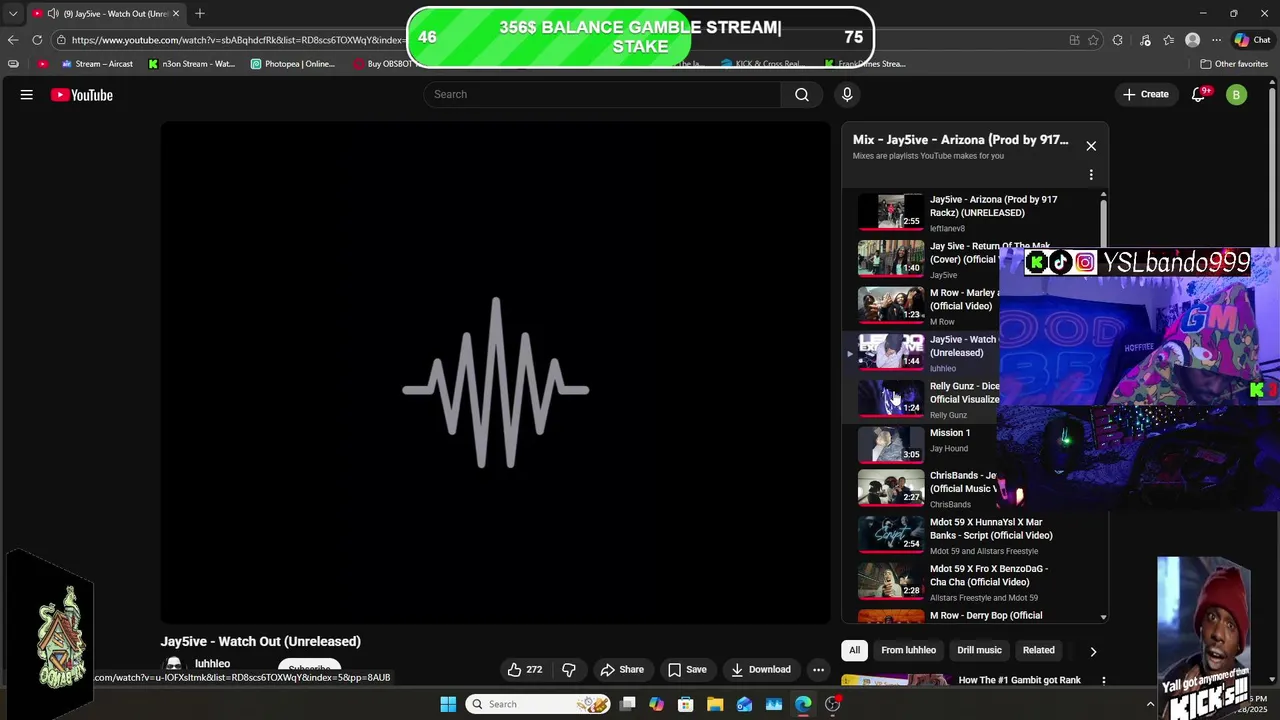Open luhhleo channel name

(x=212, y=663)
